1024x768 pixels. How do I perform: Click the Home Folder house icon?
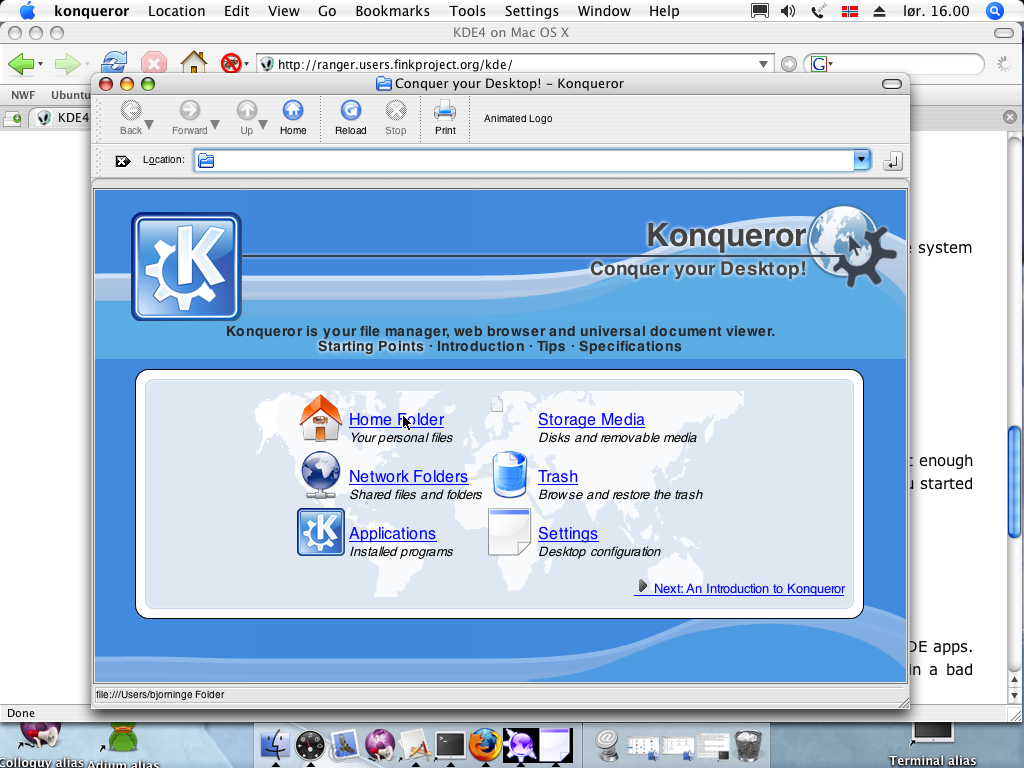(x=320, y=418)
